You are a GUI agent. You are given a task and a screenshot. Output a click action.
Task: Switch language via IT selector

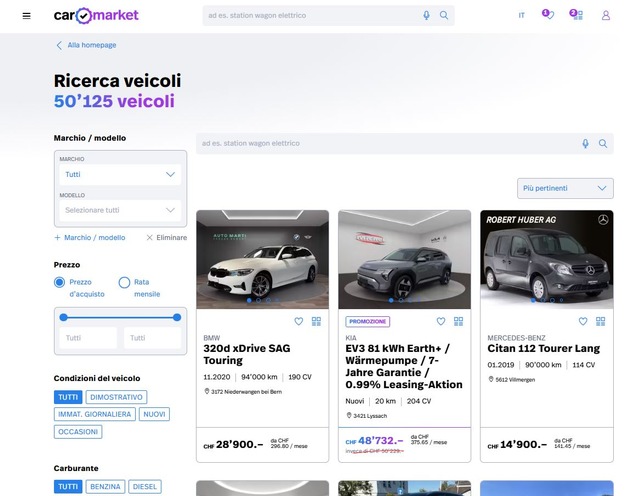click(x=521, y=16)
